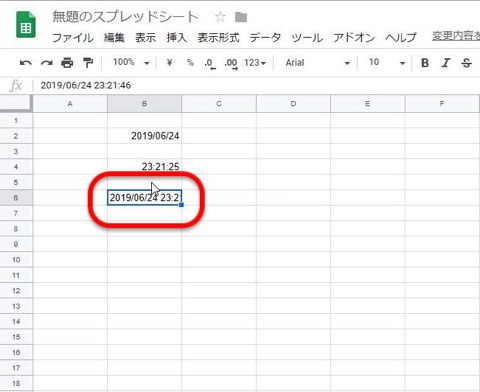Select row 2 header
This screenshot has width=480, height=392.
(x=16, y=136)
